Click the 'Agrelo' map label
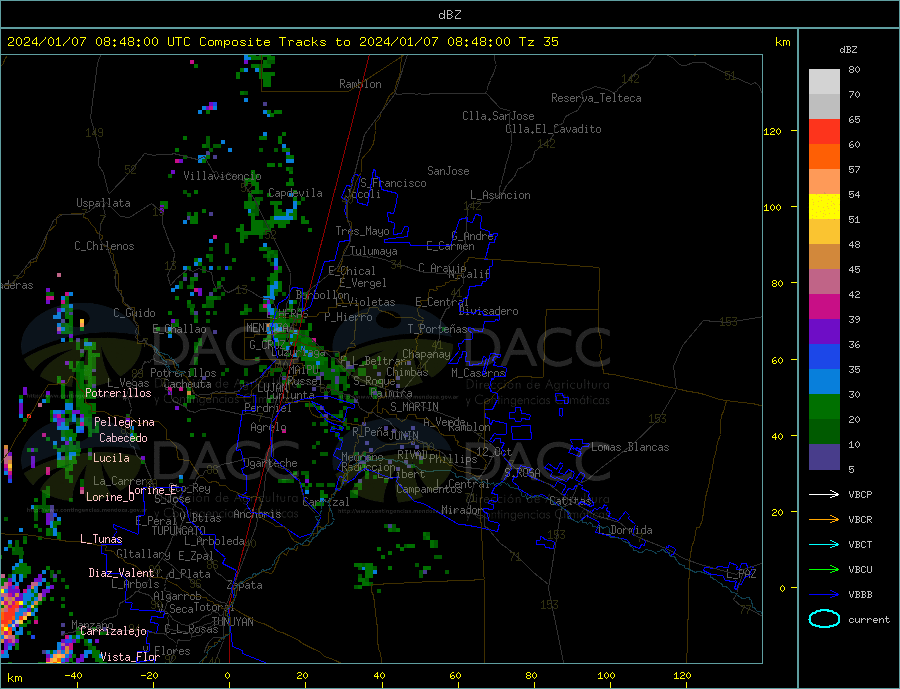The width and height of the screenshot is (900, 689). pos(268,427)
